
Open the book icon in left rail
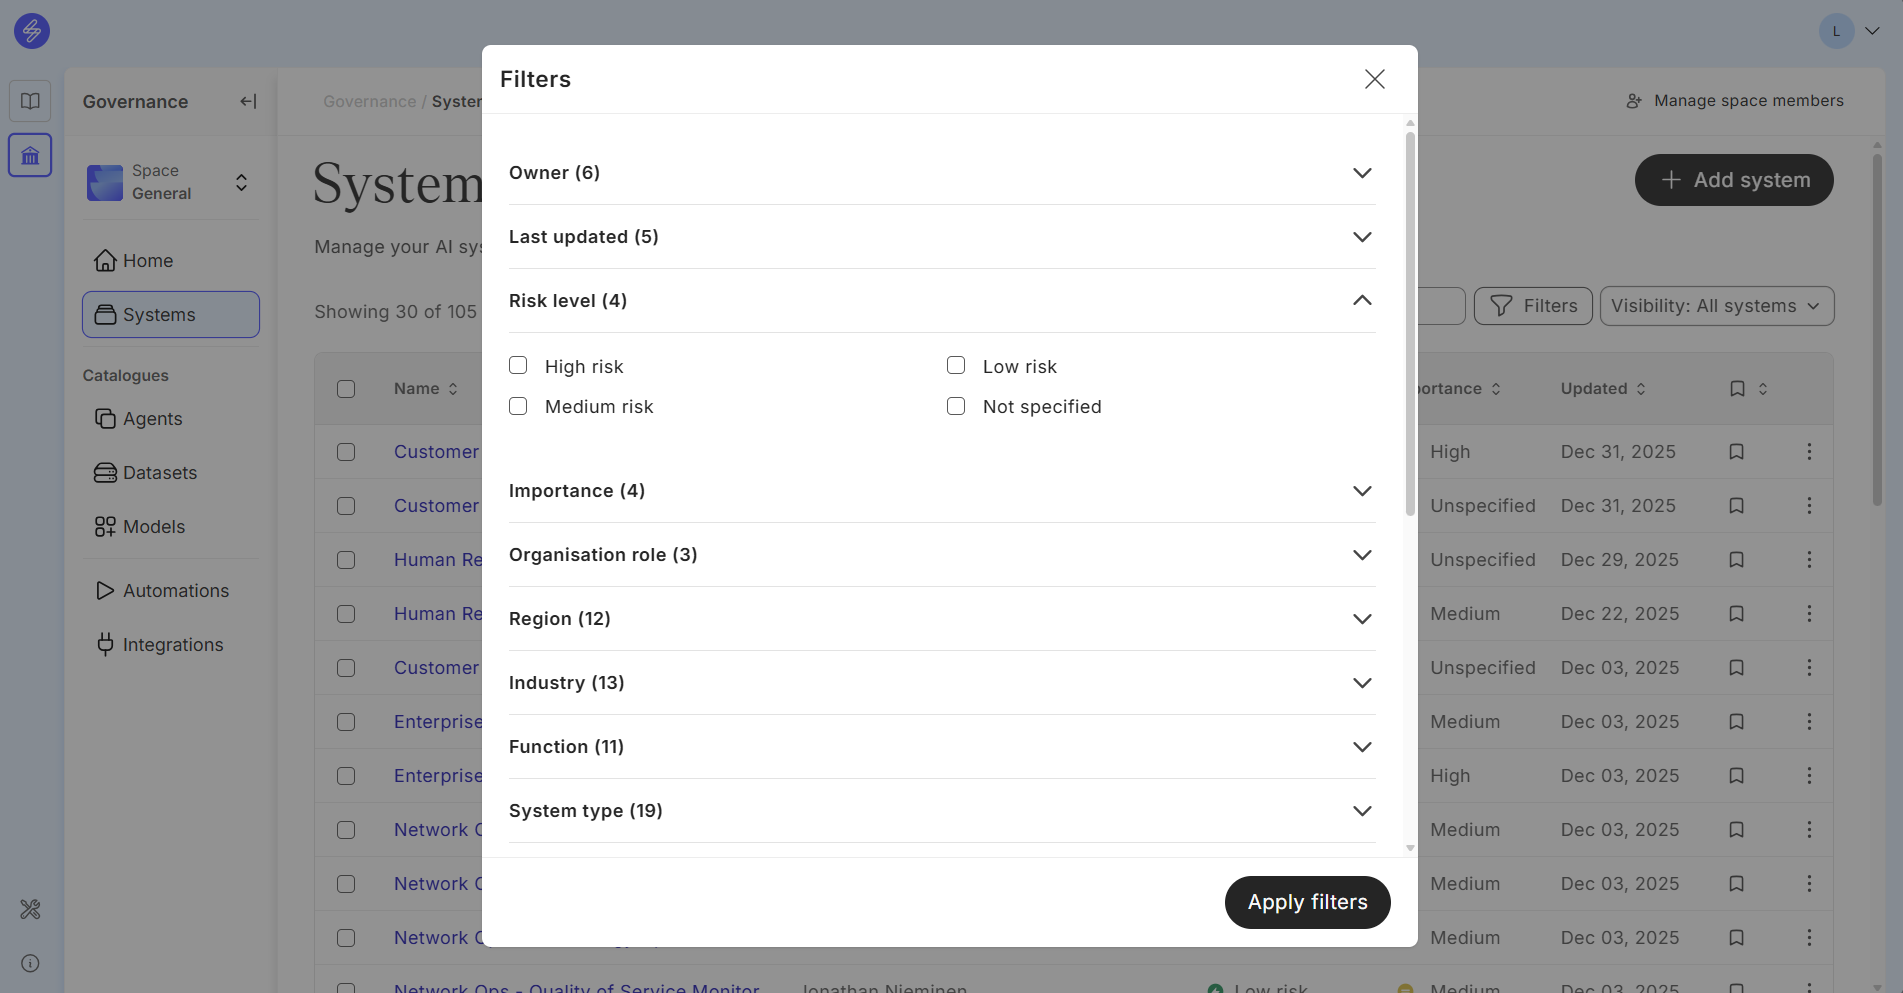[30, 101]
